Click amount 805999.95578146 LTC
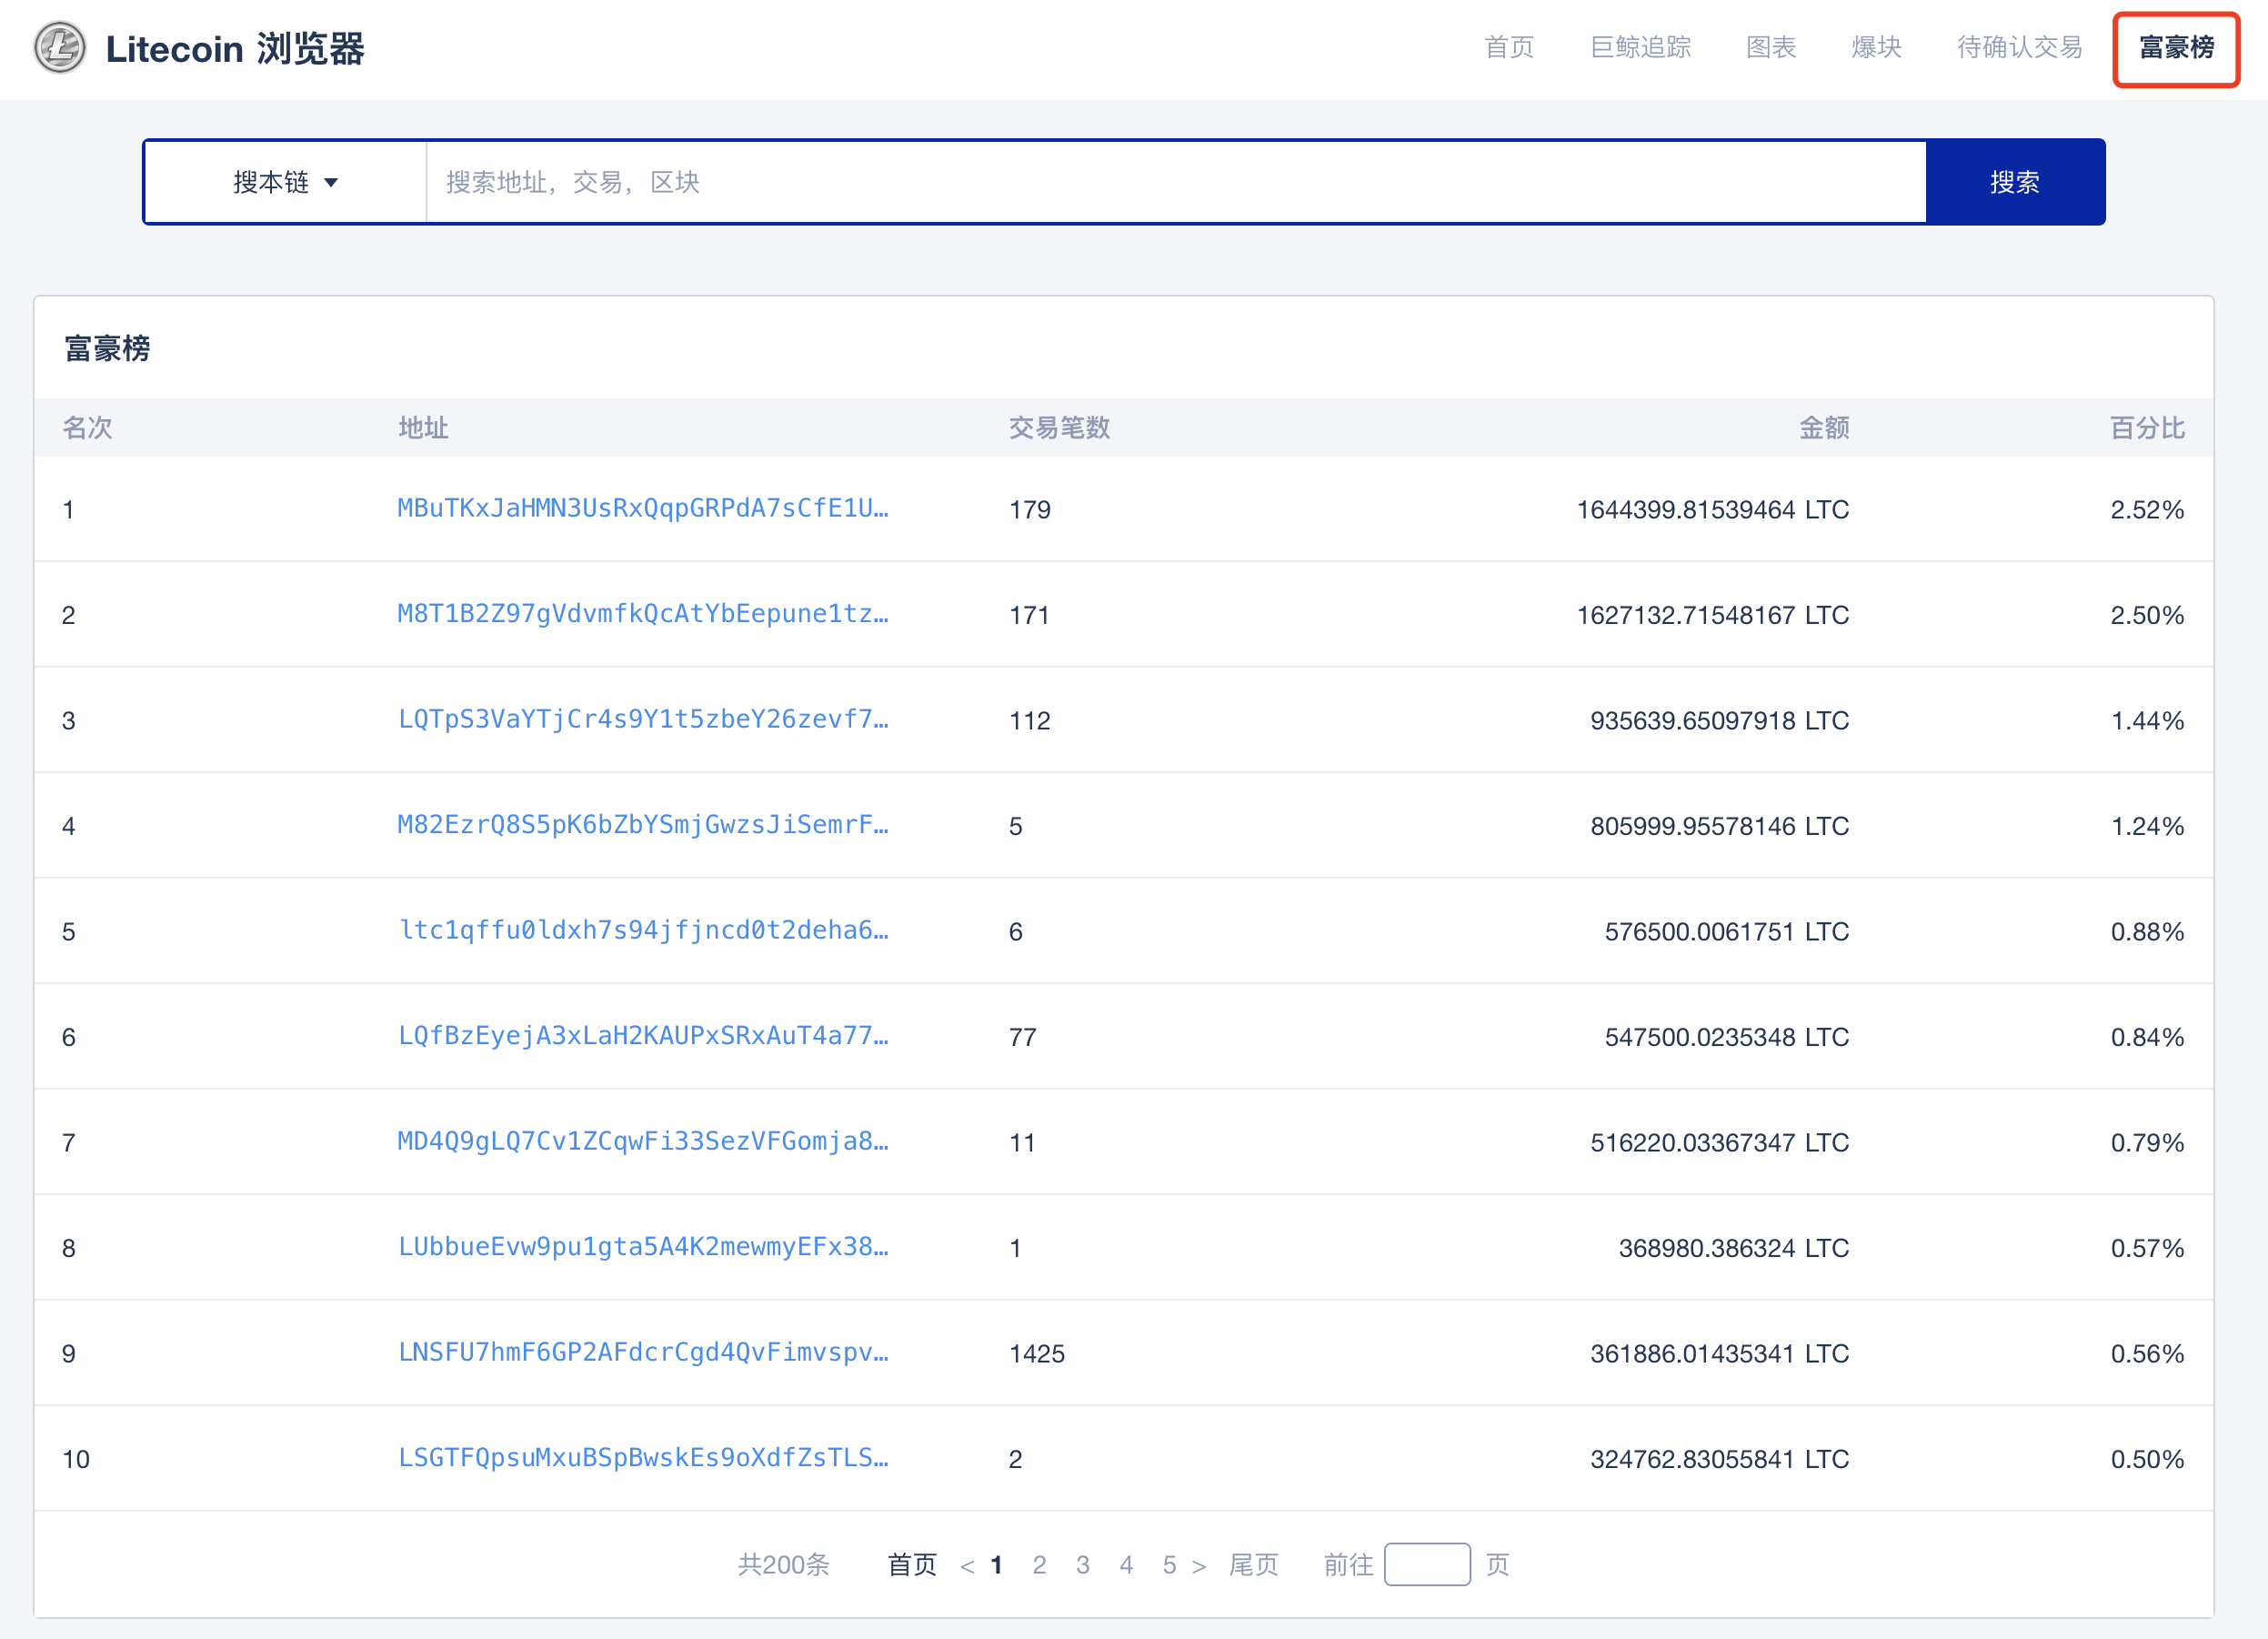2268x1639 pixels. [1720, 826]
